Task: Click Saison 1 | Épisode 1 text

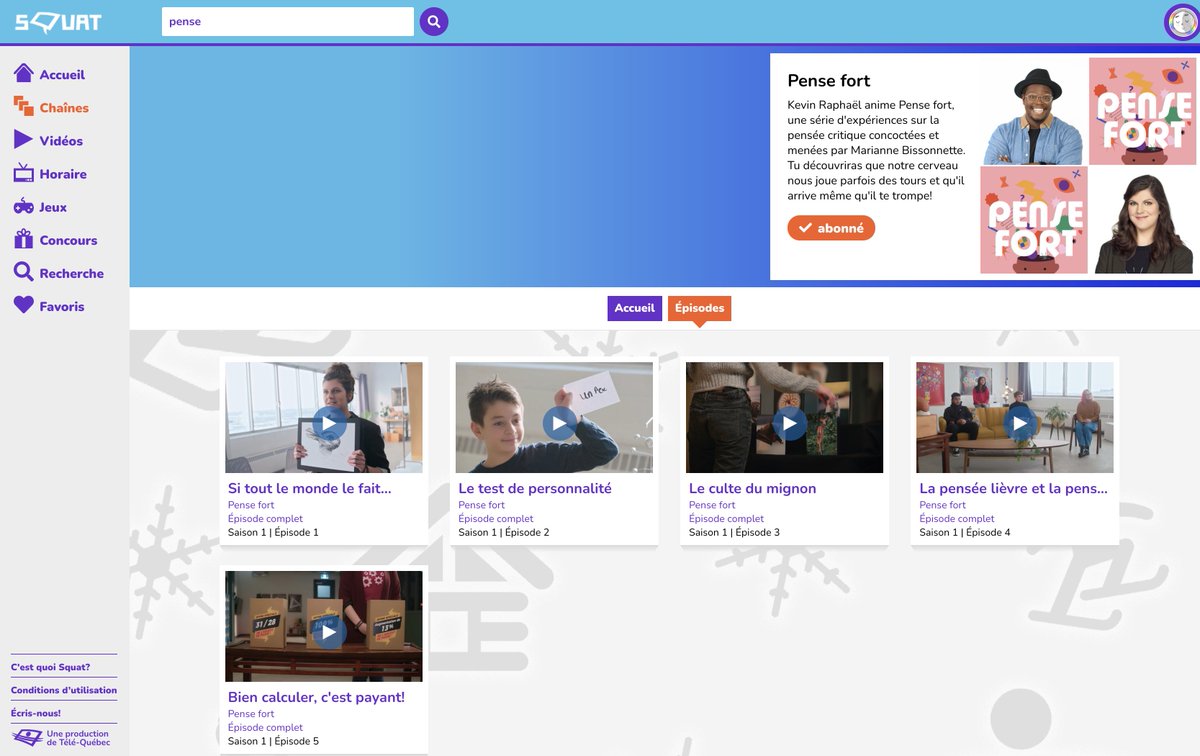Action: pos(273,533)
